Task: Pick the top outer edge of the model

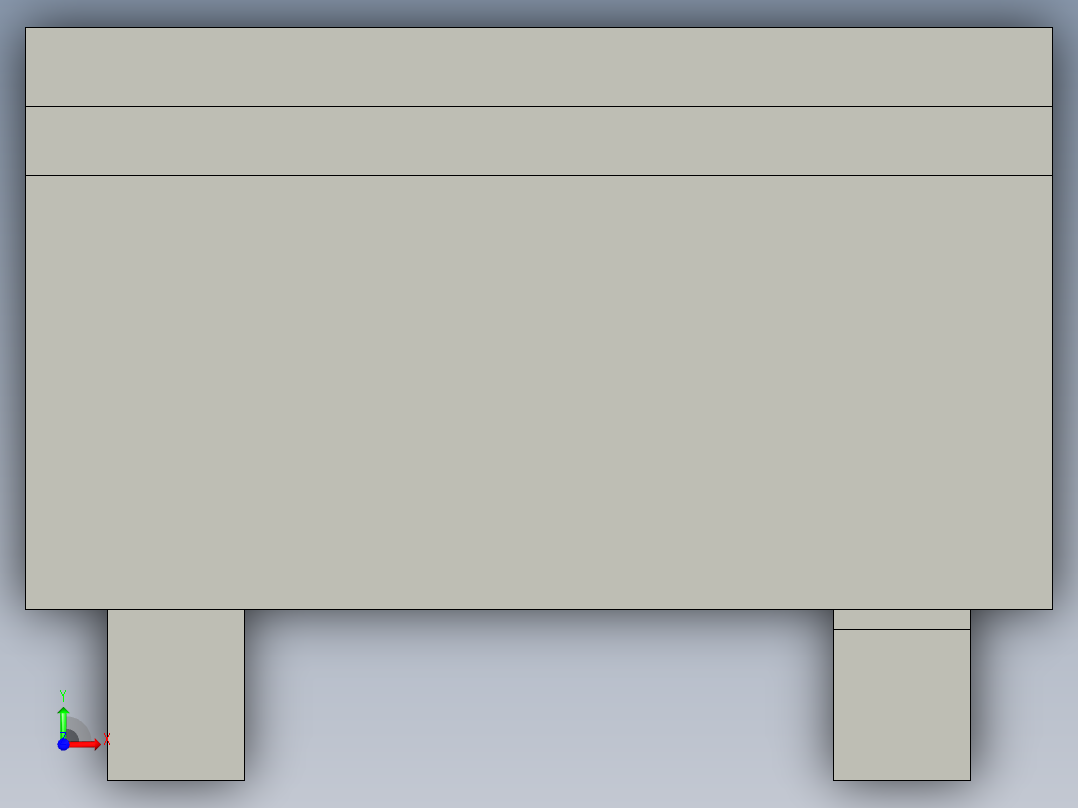Action: point(539,28)
